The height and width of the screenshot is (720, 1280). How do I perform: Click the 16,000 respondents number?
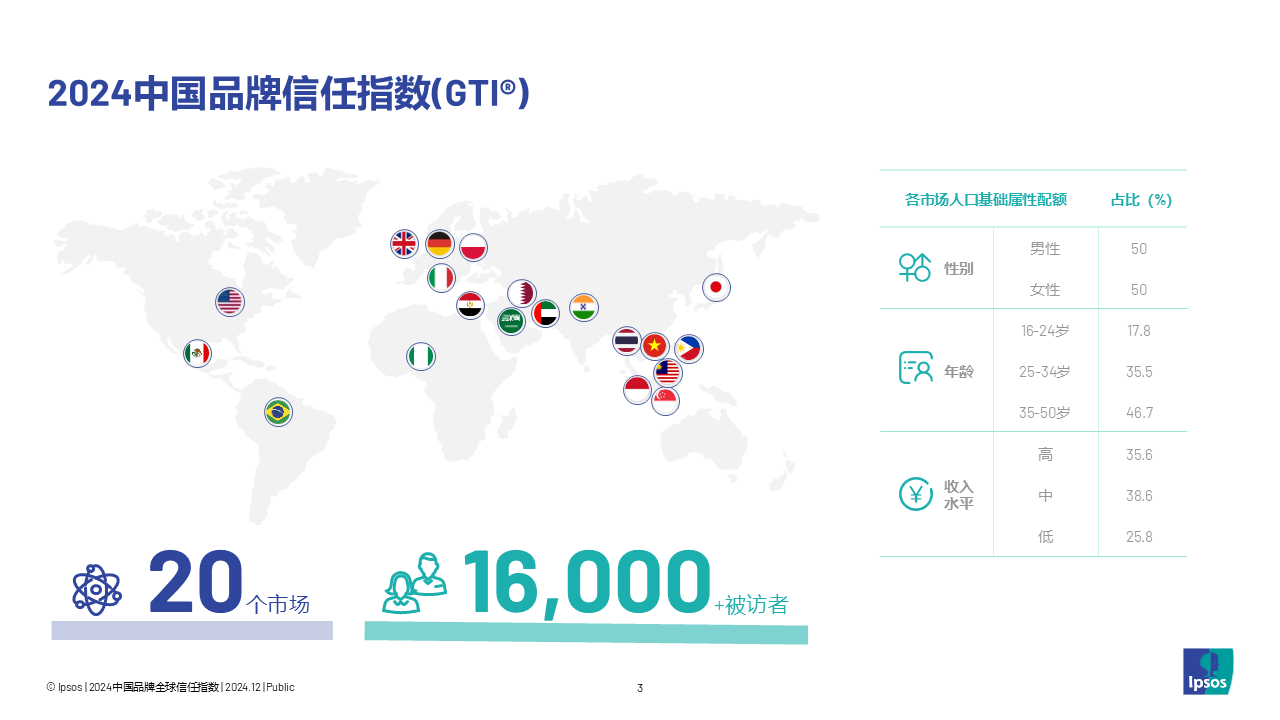click(x=585, y=581)
